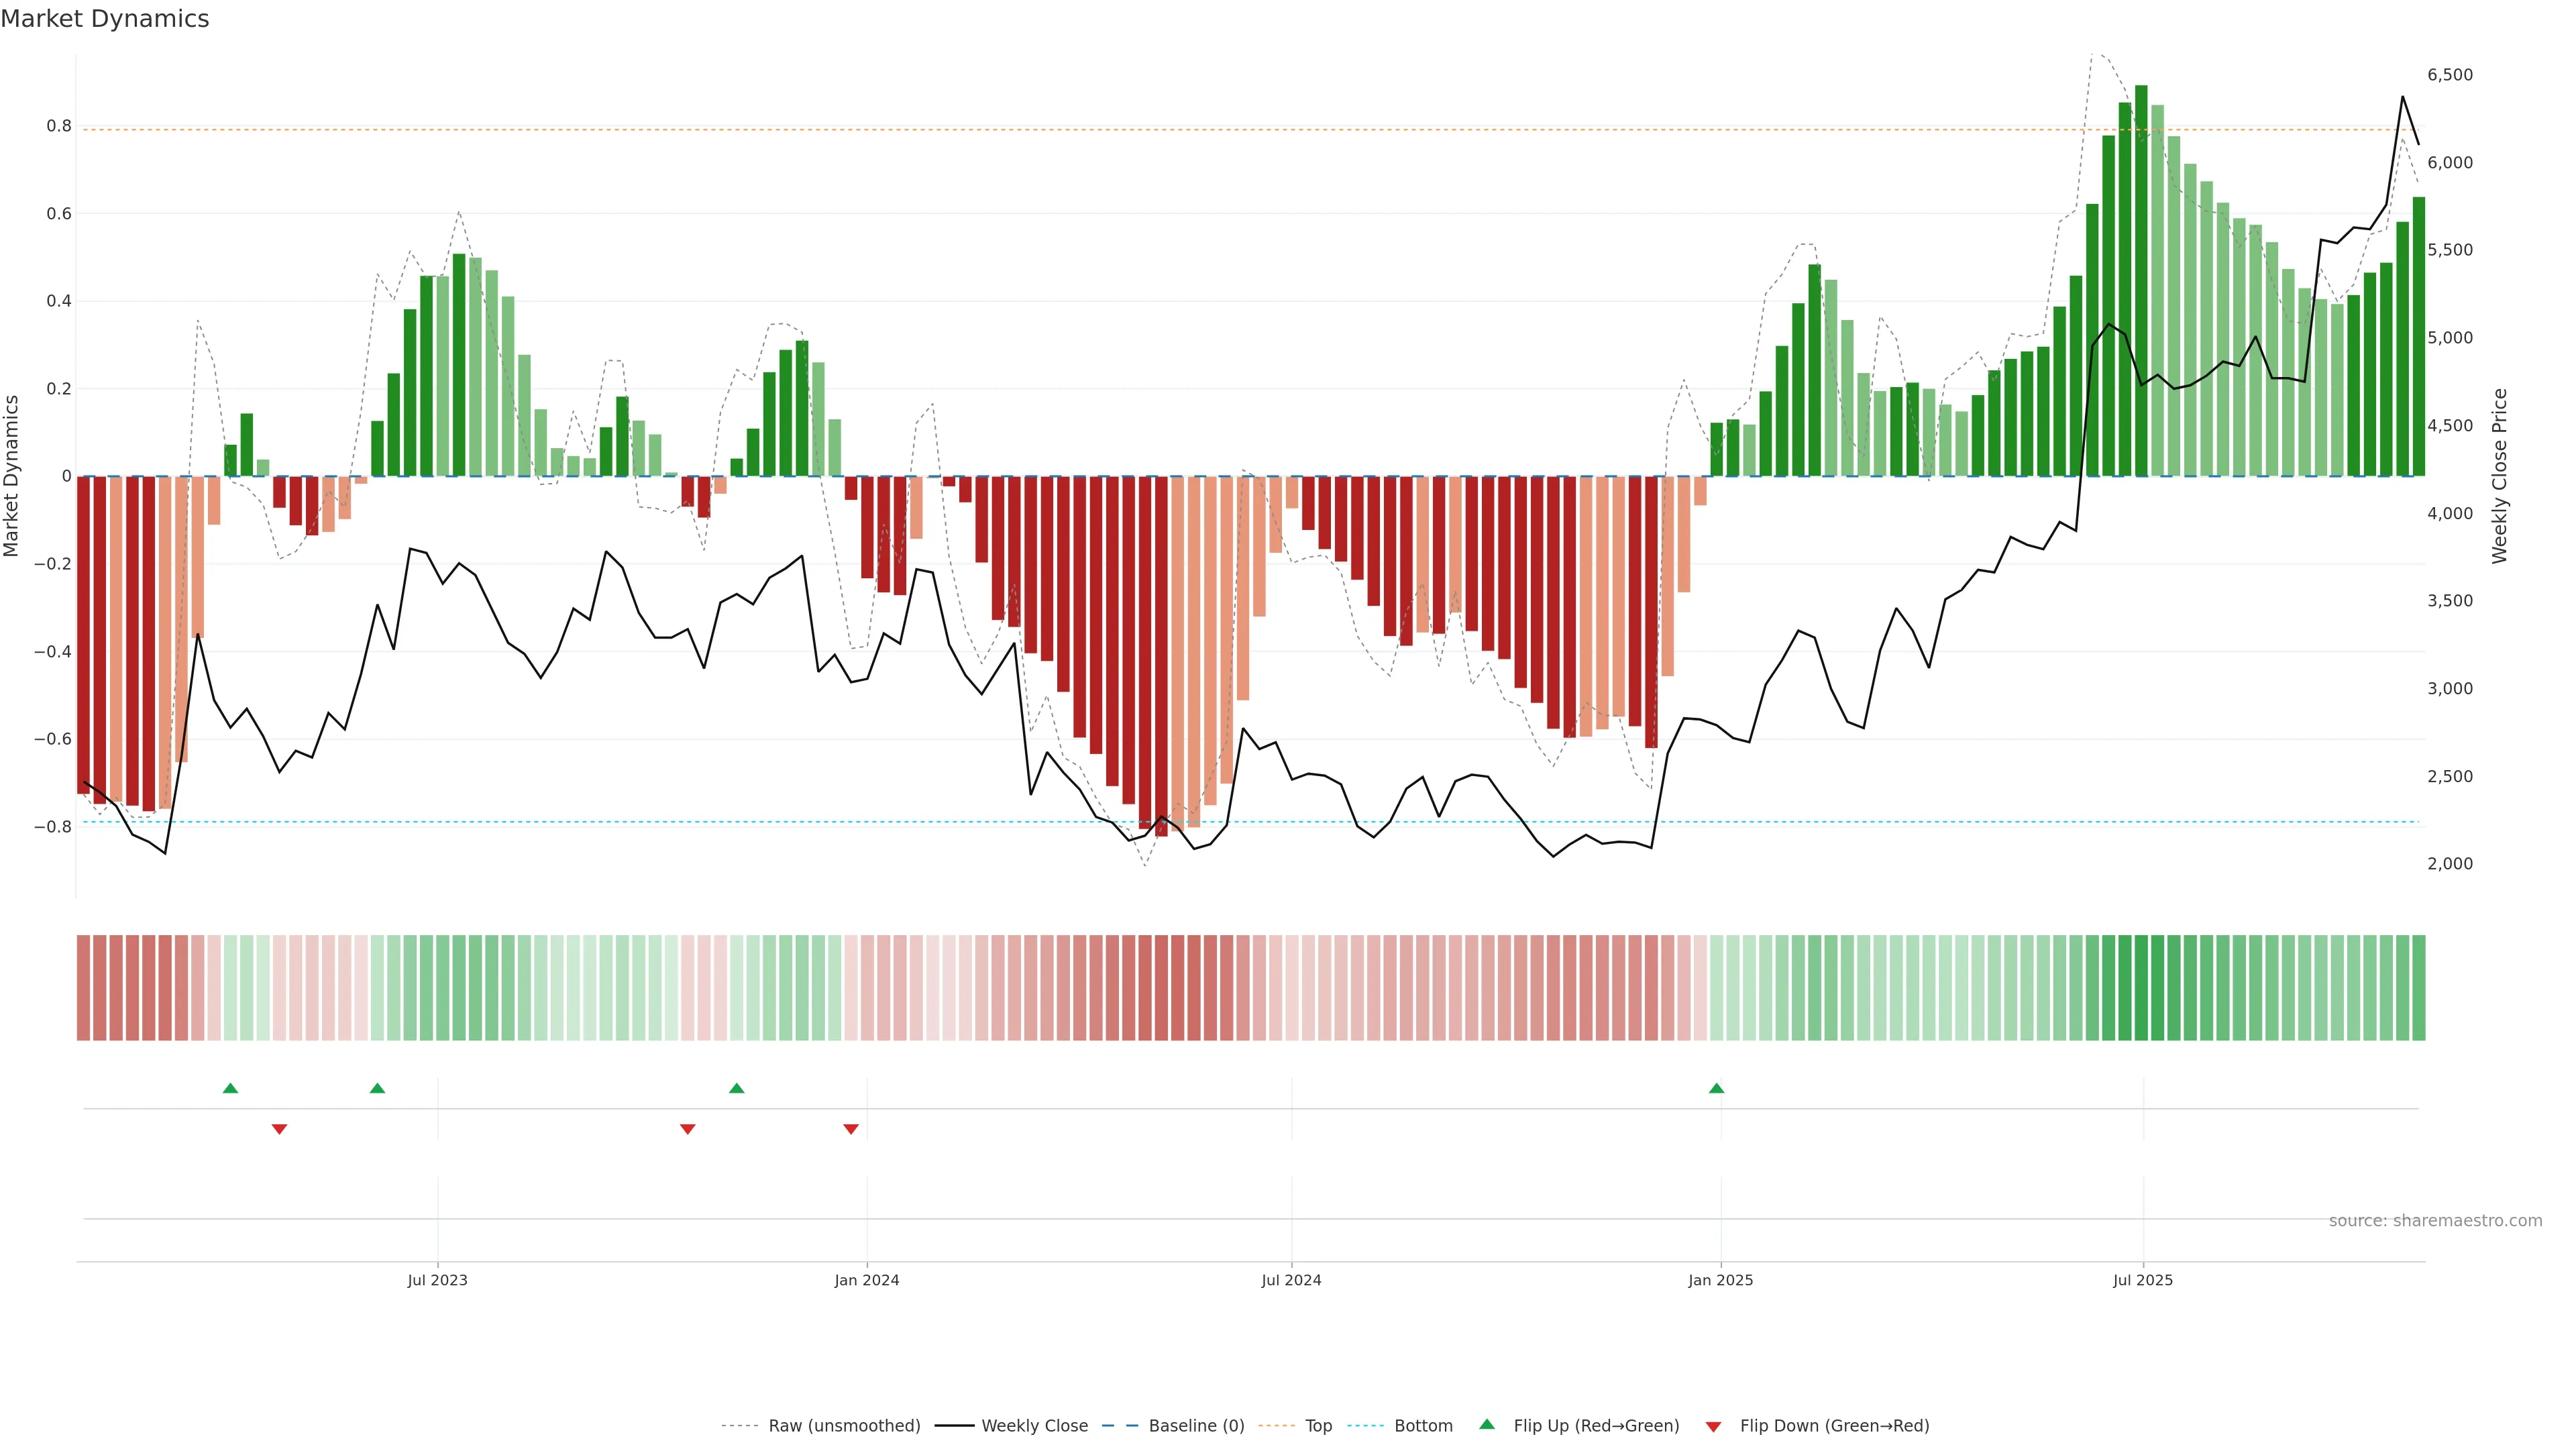Click the flip-down marker between Jul 2023 and Jan 2024 gridlines
2576x1449 pixels.
pyautogui.click(x=687, y=1129)
